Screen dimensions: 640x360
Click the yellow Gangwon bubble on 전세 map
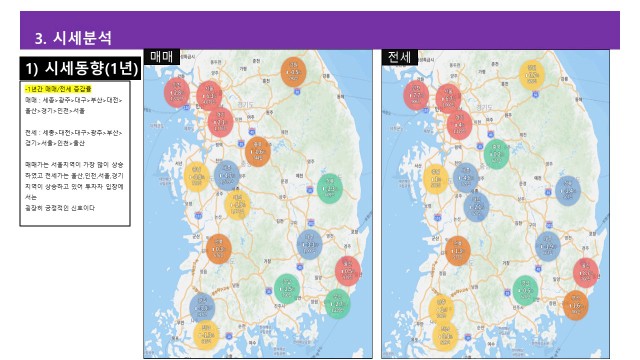pyautogui.click(x=532, y=75)
